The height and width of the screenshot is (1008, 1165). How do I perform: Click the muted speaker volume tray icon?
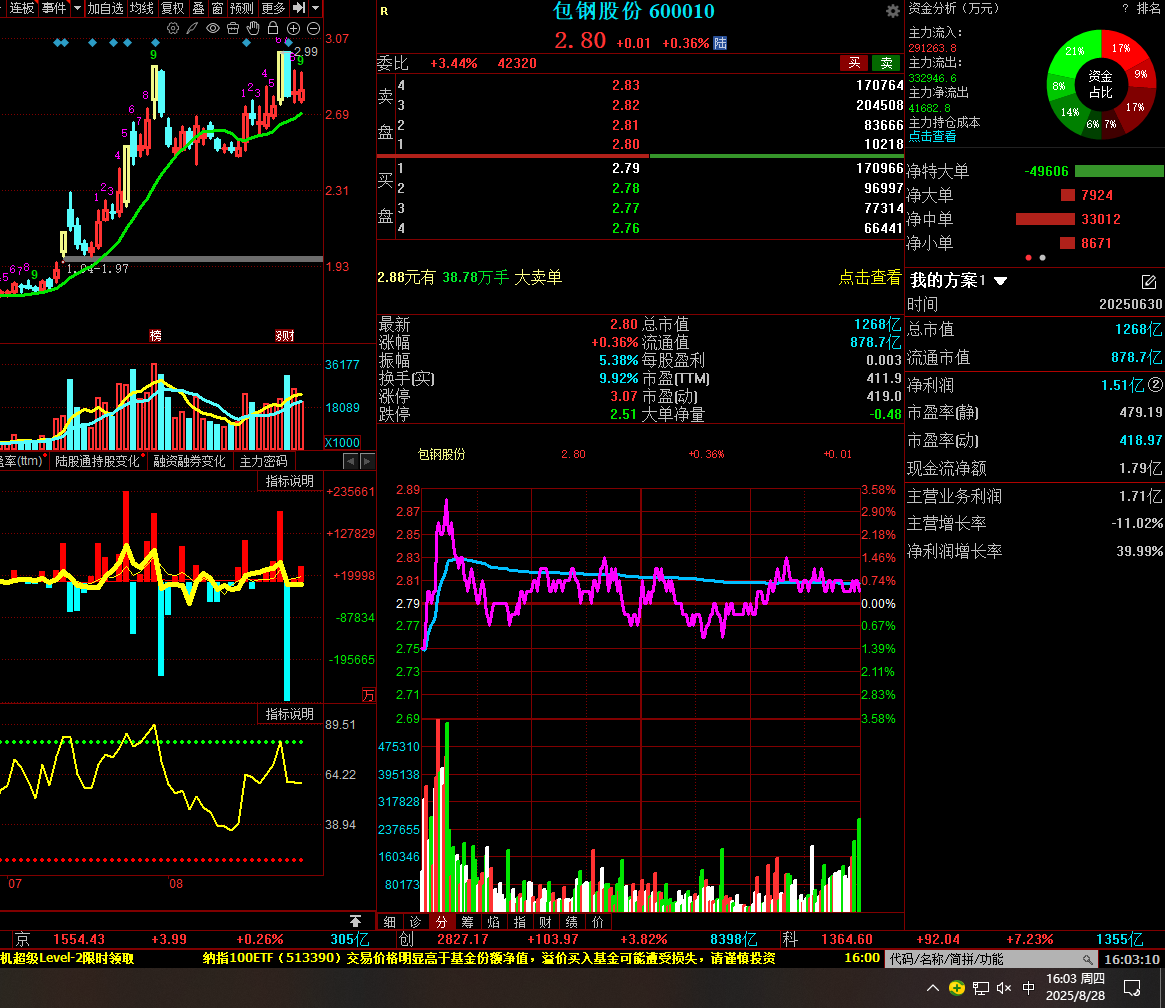(x=1004, y=988)
